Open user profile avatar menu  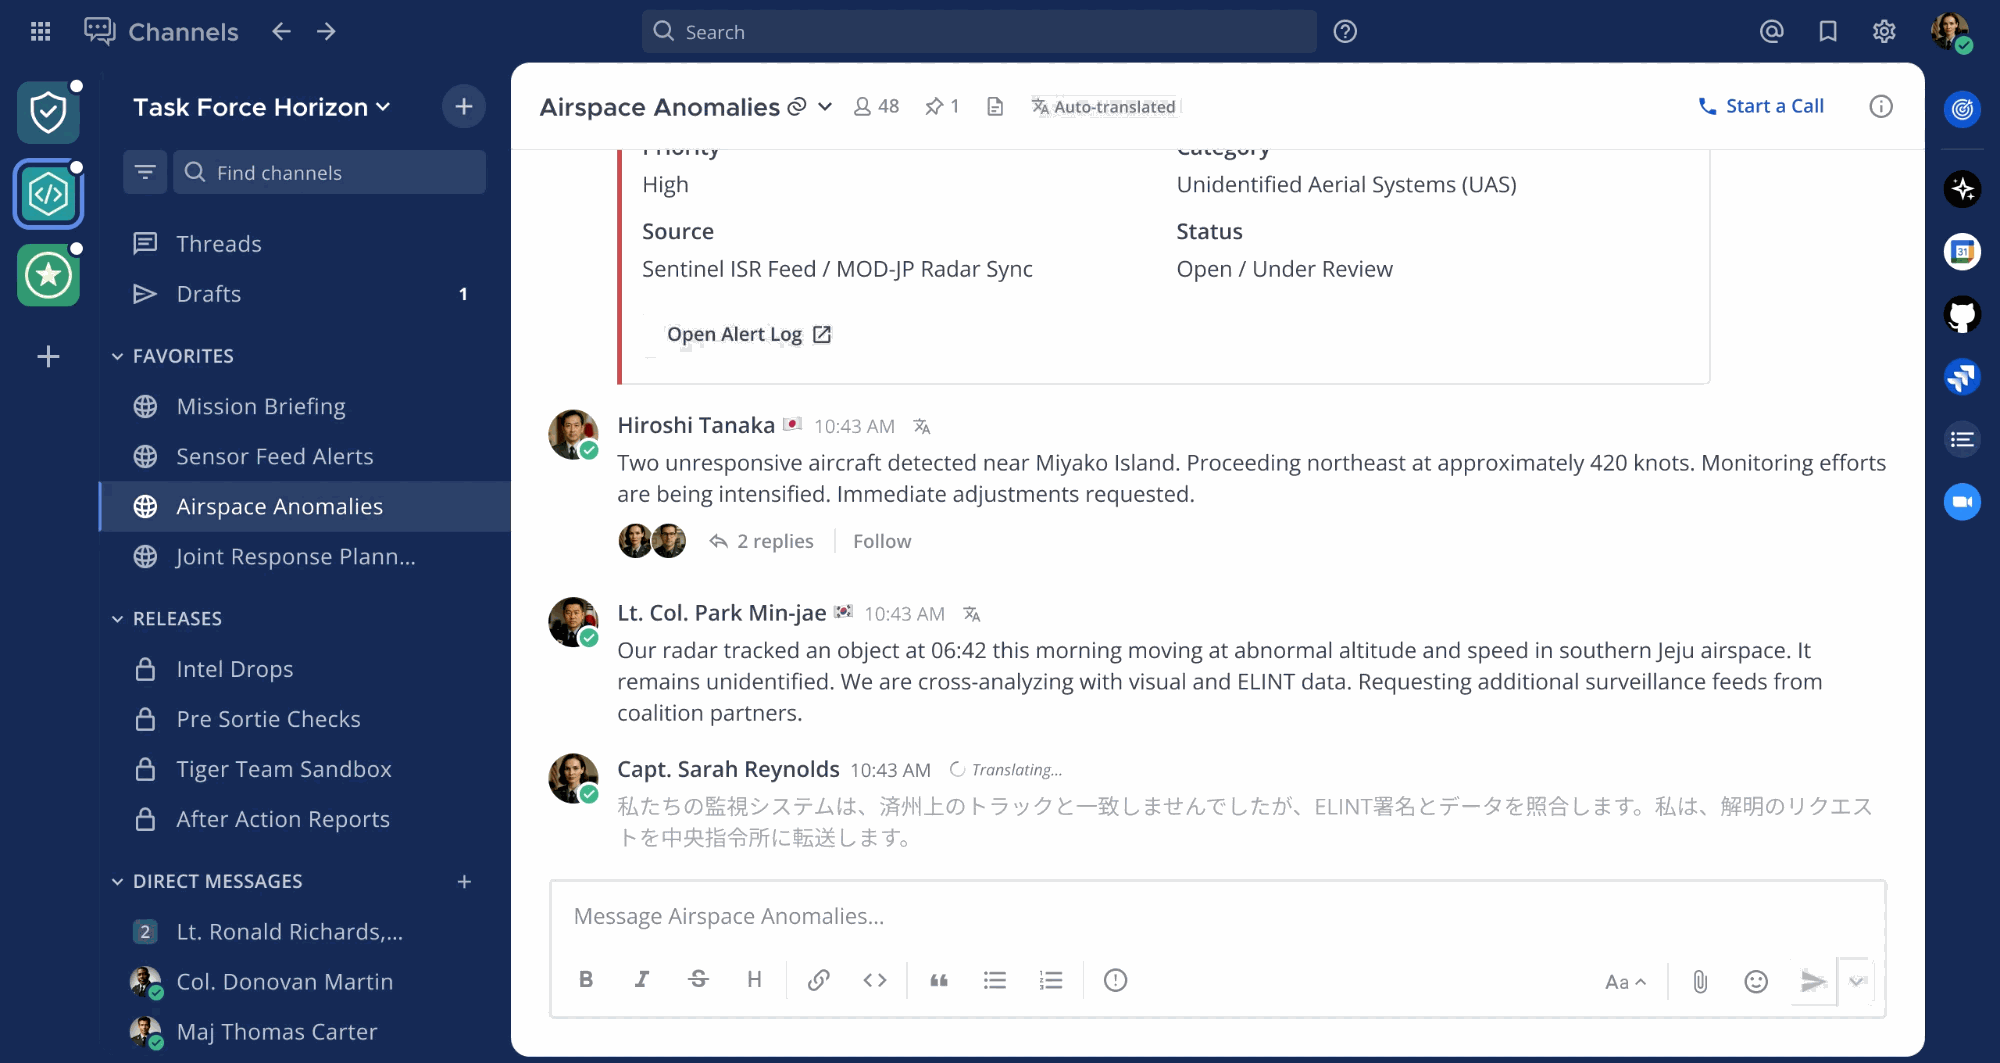click(x=1950, y=31)
